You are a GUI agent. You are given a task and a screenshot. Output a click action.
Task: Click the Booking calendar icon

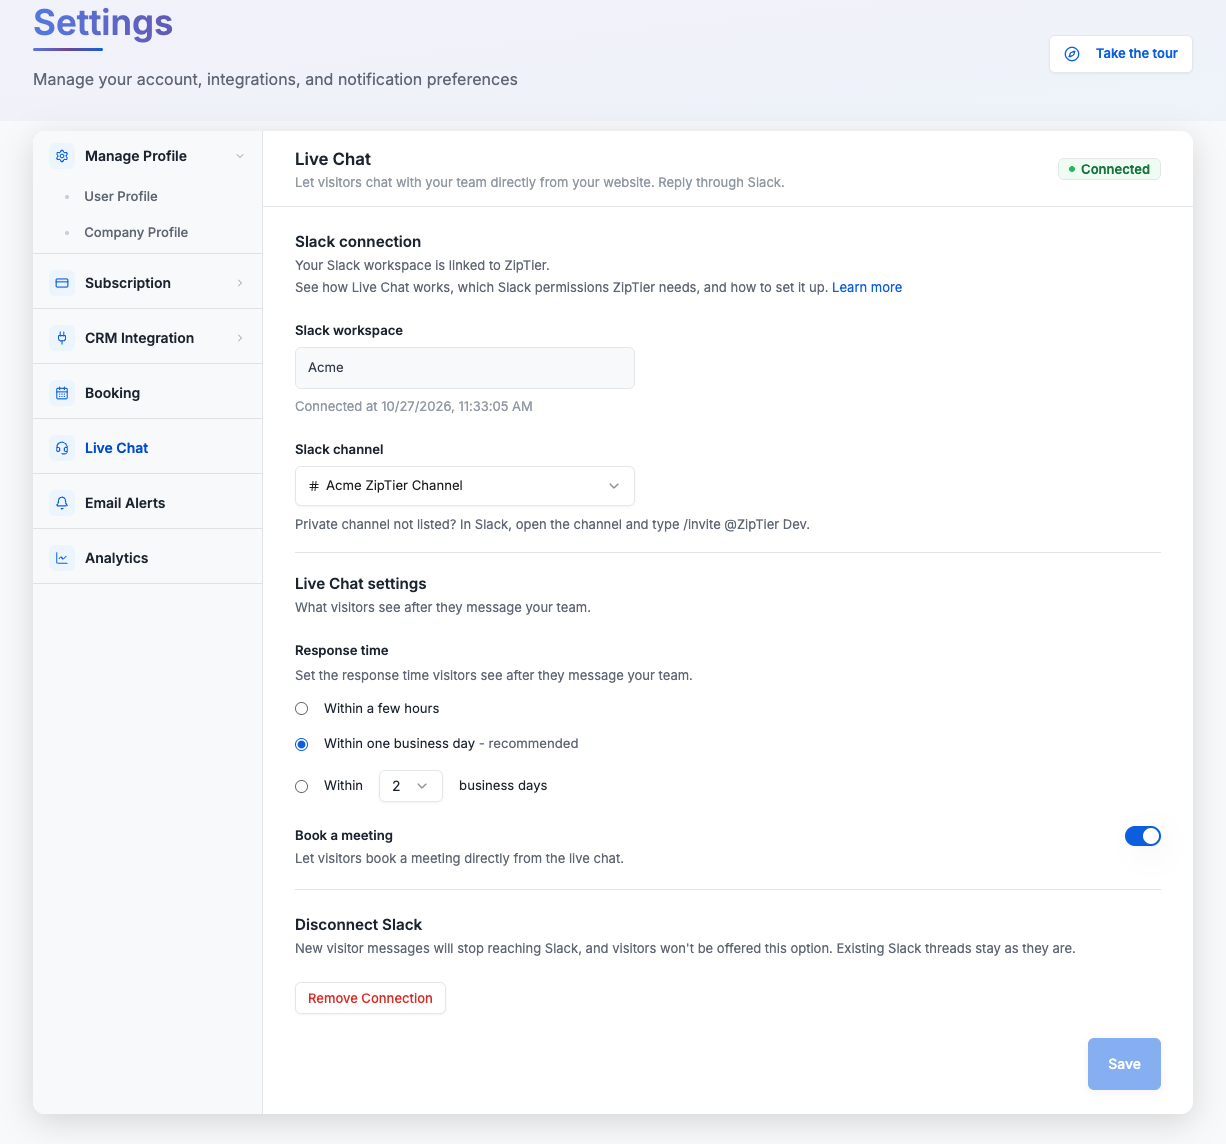coord(62,393)
